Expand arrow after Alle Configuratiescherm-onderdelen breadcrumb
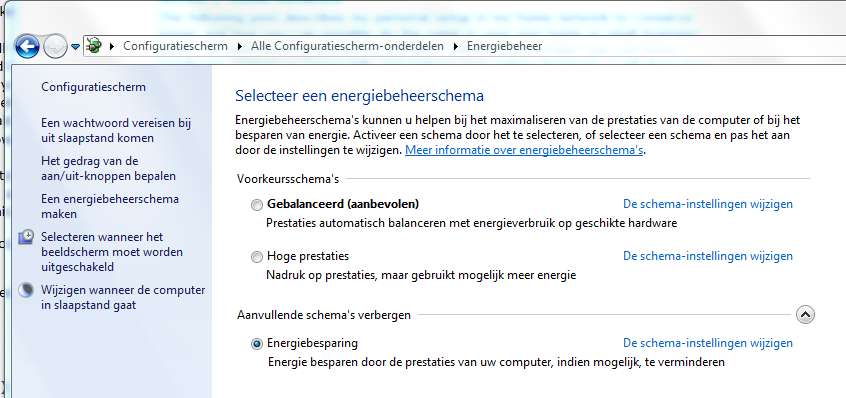This screenshot has width=846, height=398. [x=455, y=46]
